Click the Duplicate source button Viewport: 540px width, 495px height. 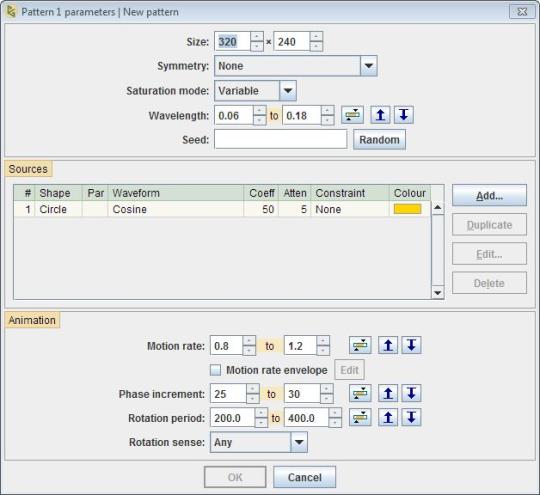(x=489, y=225)
